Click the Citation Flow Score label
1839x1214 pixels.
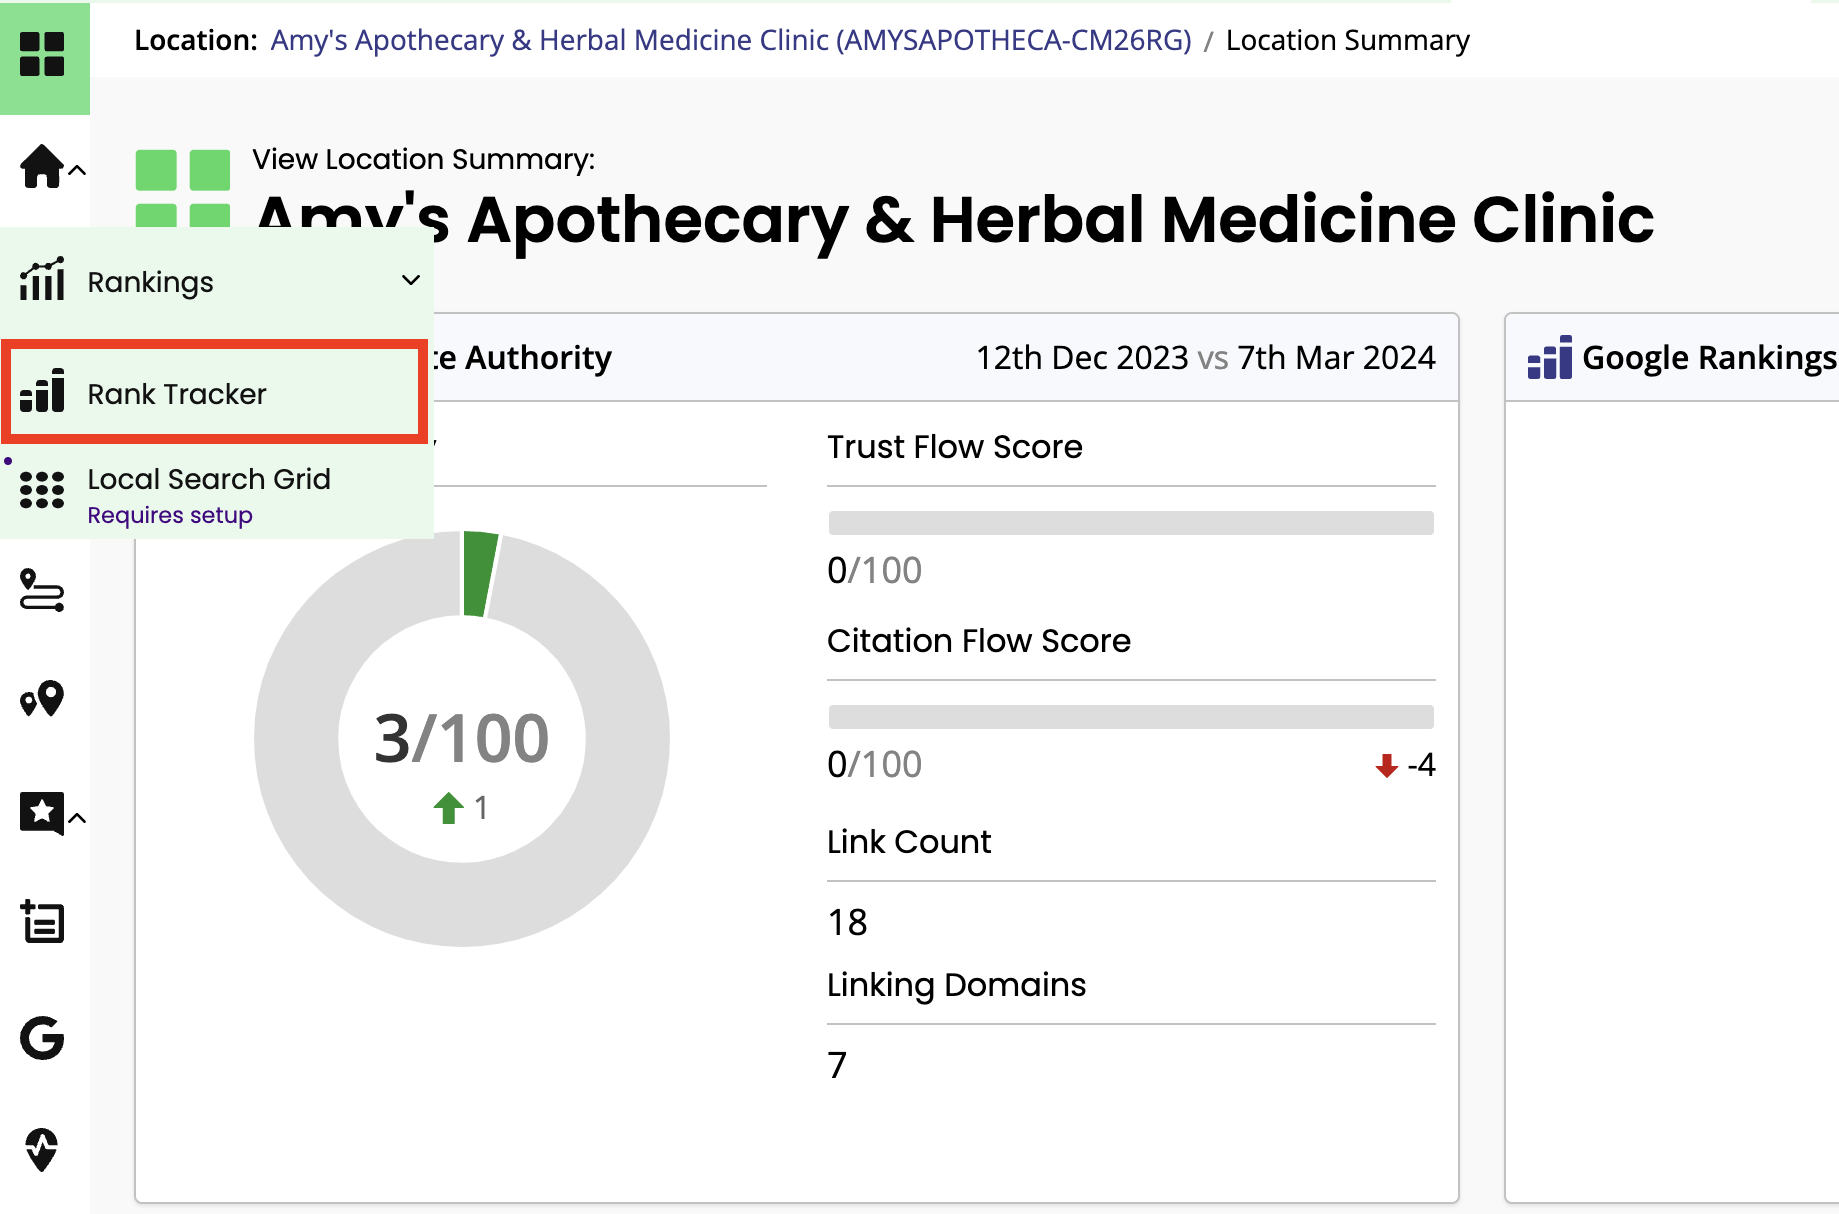(x=979, y=640)
